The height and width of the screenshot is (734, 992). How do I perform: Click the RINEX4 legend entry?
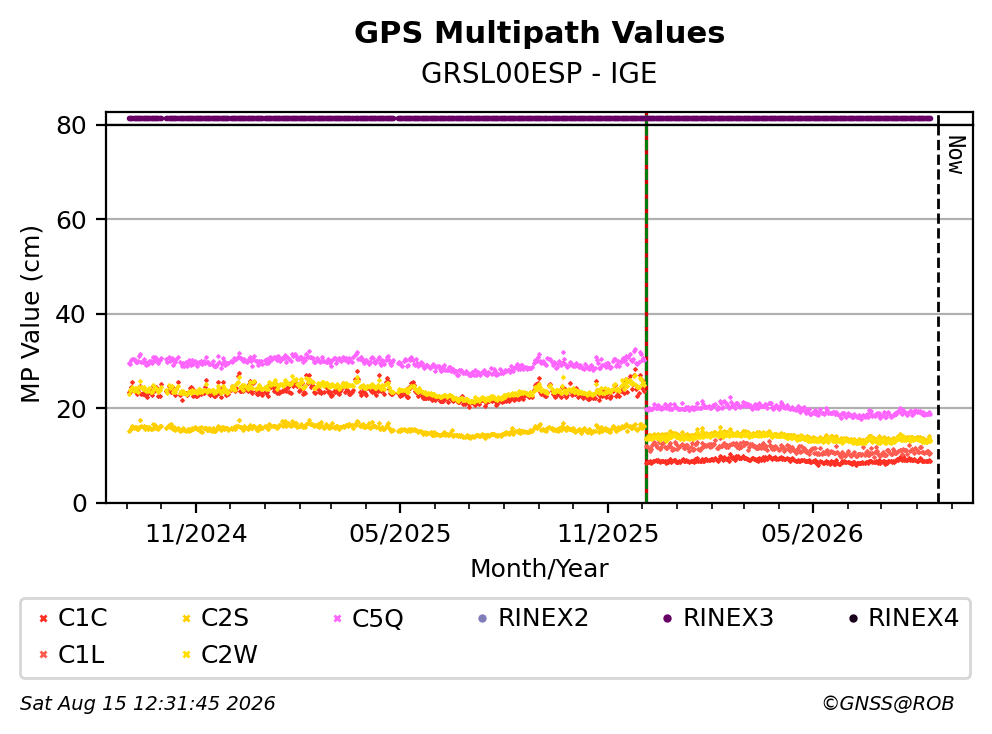click(x=903, y=618)
